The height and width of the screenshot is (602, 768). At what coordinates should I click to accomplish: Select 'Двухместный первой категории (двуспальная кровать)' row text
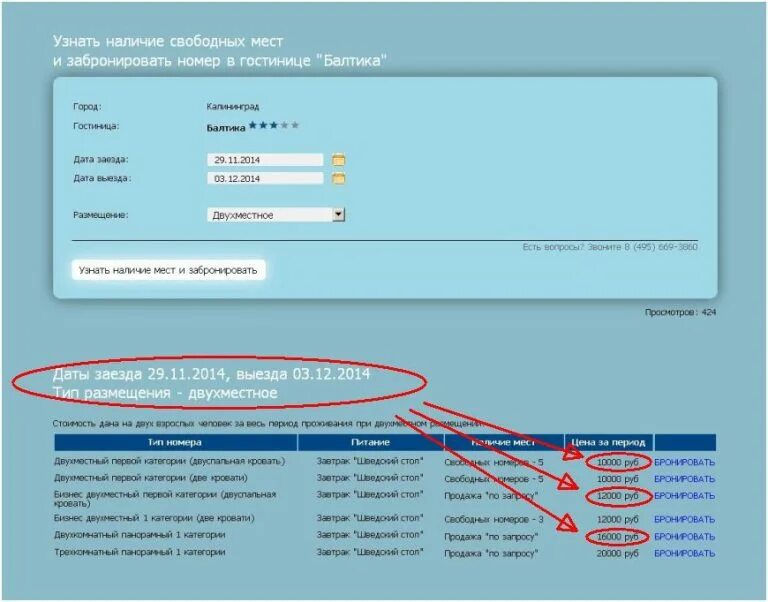click(x=169, y=461)
